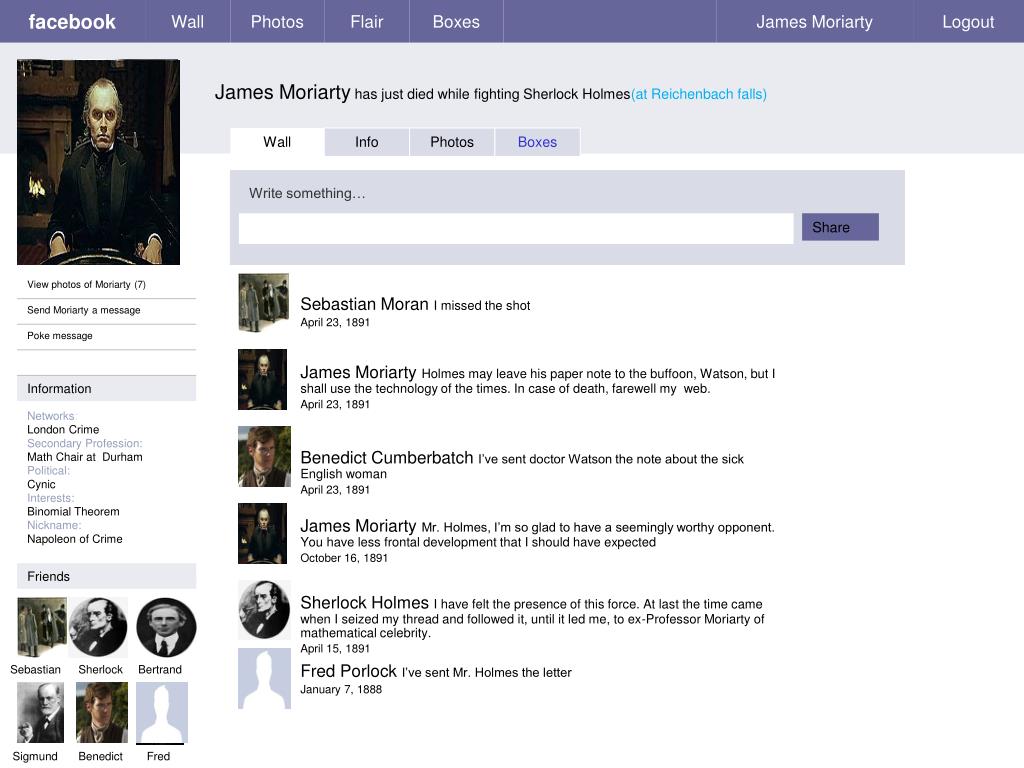
Task: Click the Information section header
Action: click(x=106, y=389)
